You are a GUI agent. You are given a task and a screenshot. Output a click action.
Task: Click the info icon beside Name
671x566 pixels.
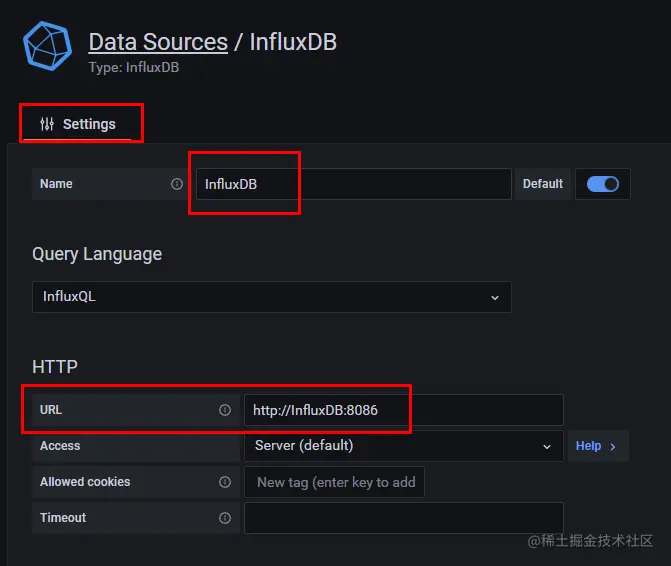(177, 184)
